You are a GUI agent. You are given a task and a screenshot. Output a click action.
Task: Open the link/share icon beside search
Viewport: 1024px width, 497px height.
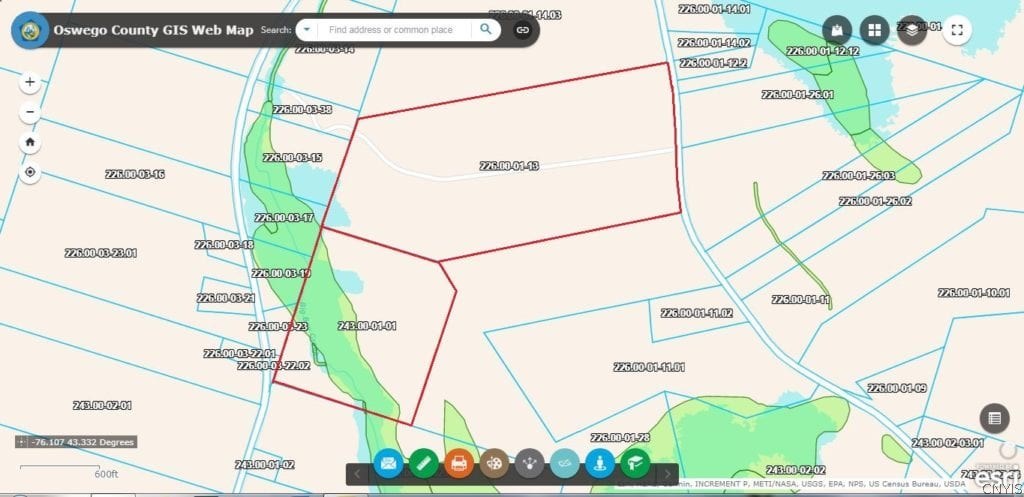(x=522, y=30)
